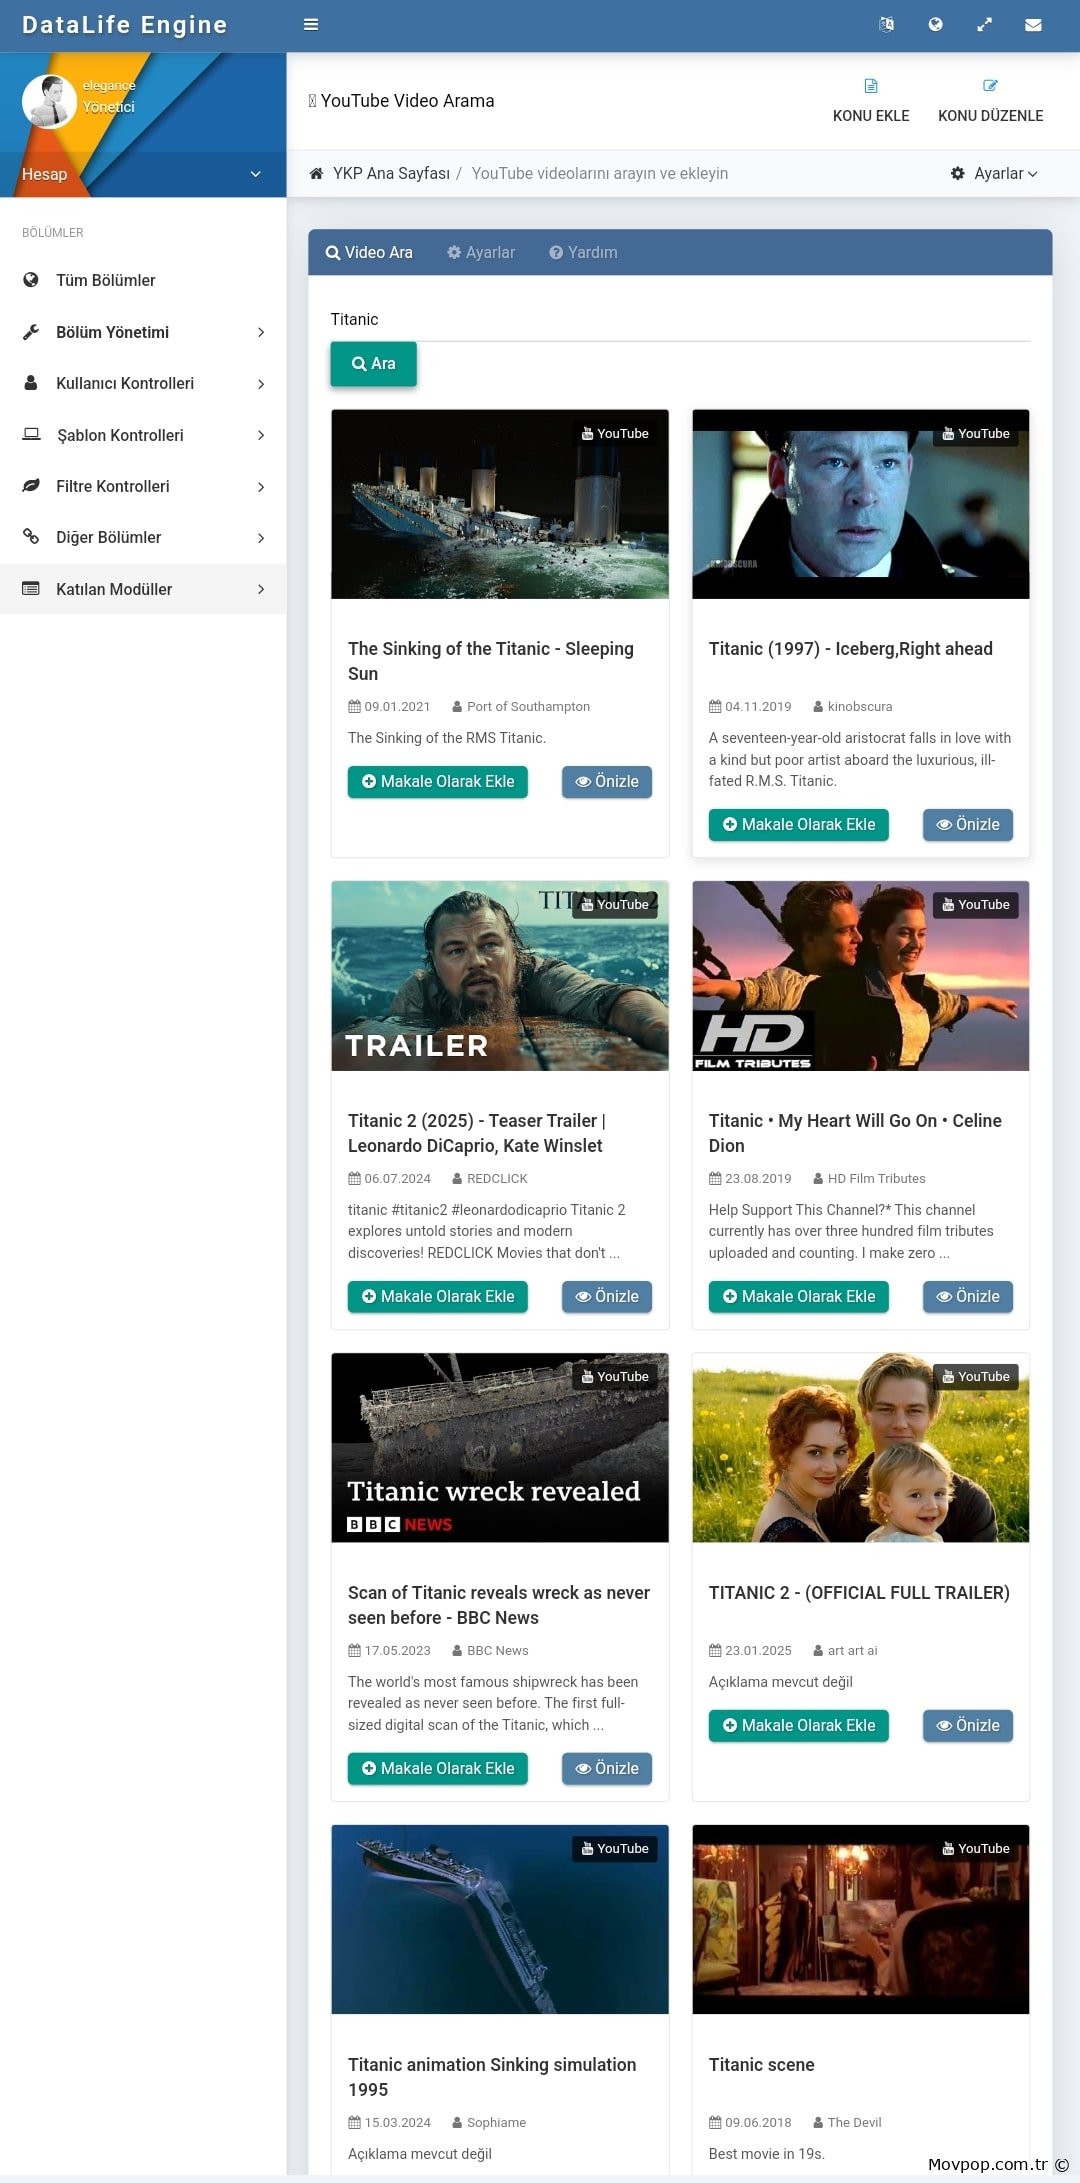Click channel name HD Film Tributes
The image size is (1080, 2183).
pos(876,1178)
